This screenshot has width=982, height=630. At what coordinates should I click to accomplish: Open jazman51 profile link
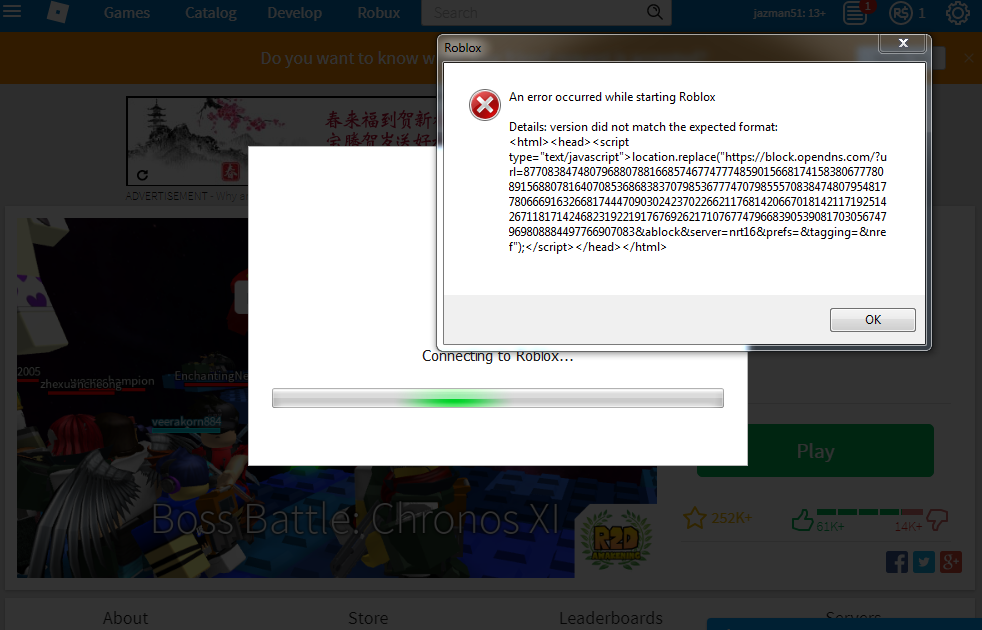(789, 13)
